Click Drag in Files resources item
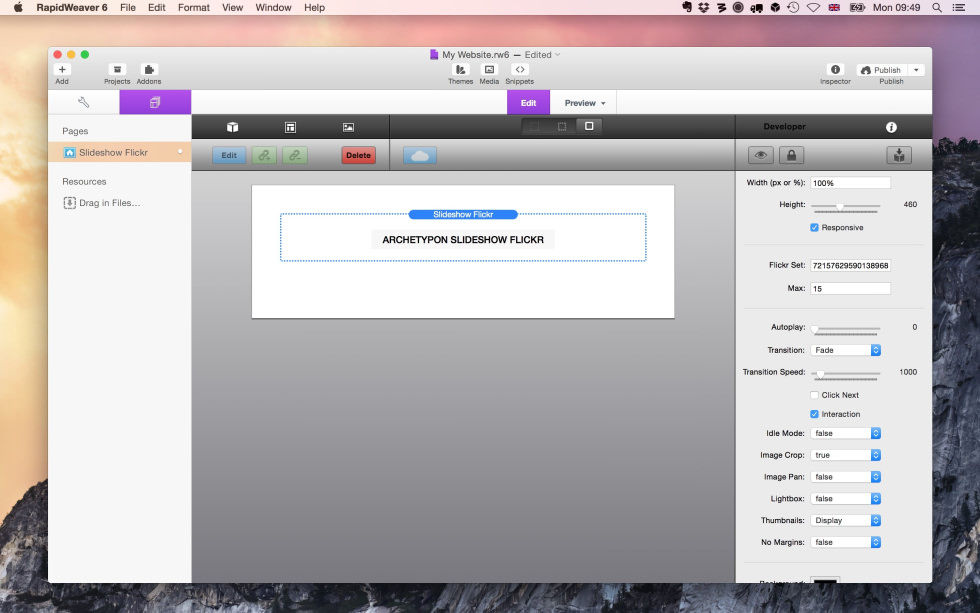This screenshot has width=980, height=613. pos(101,202)
